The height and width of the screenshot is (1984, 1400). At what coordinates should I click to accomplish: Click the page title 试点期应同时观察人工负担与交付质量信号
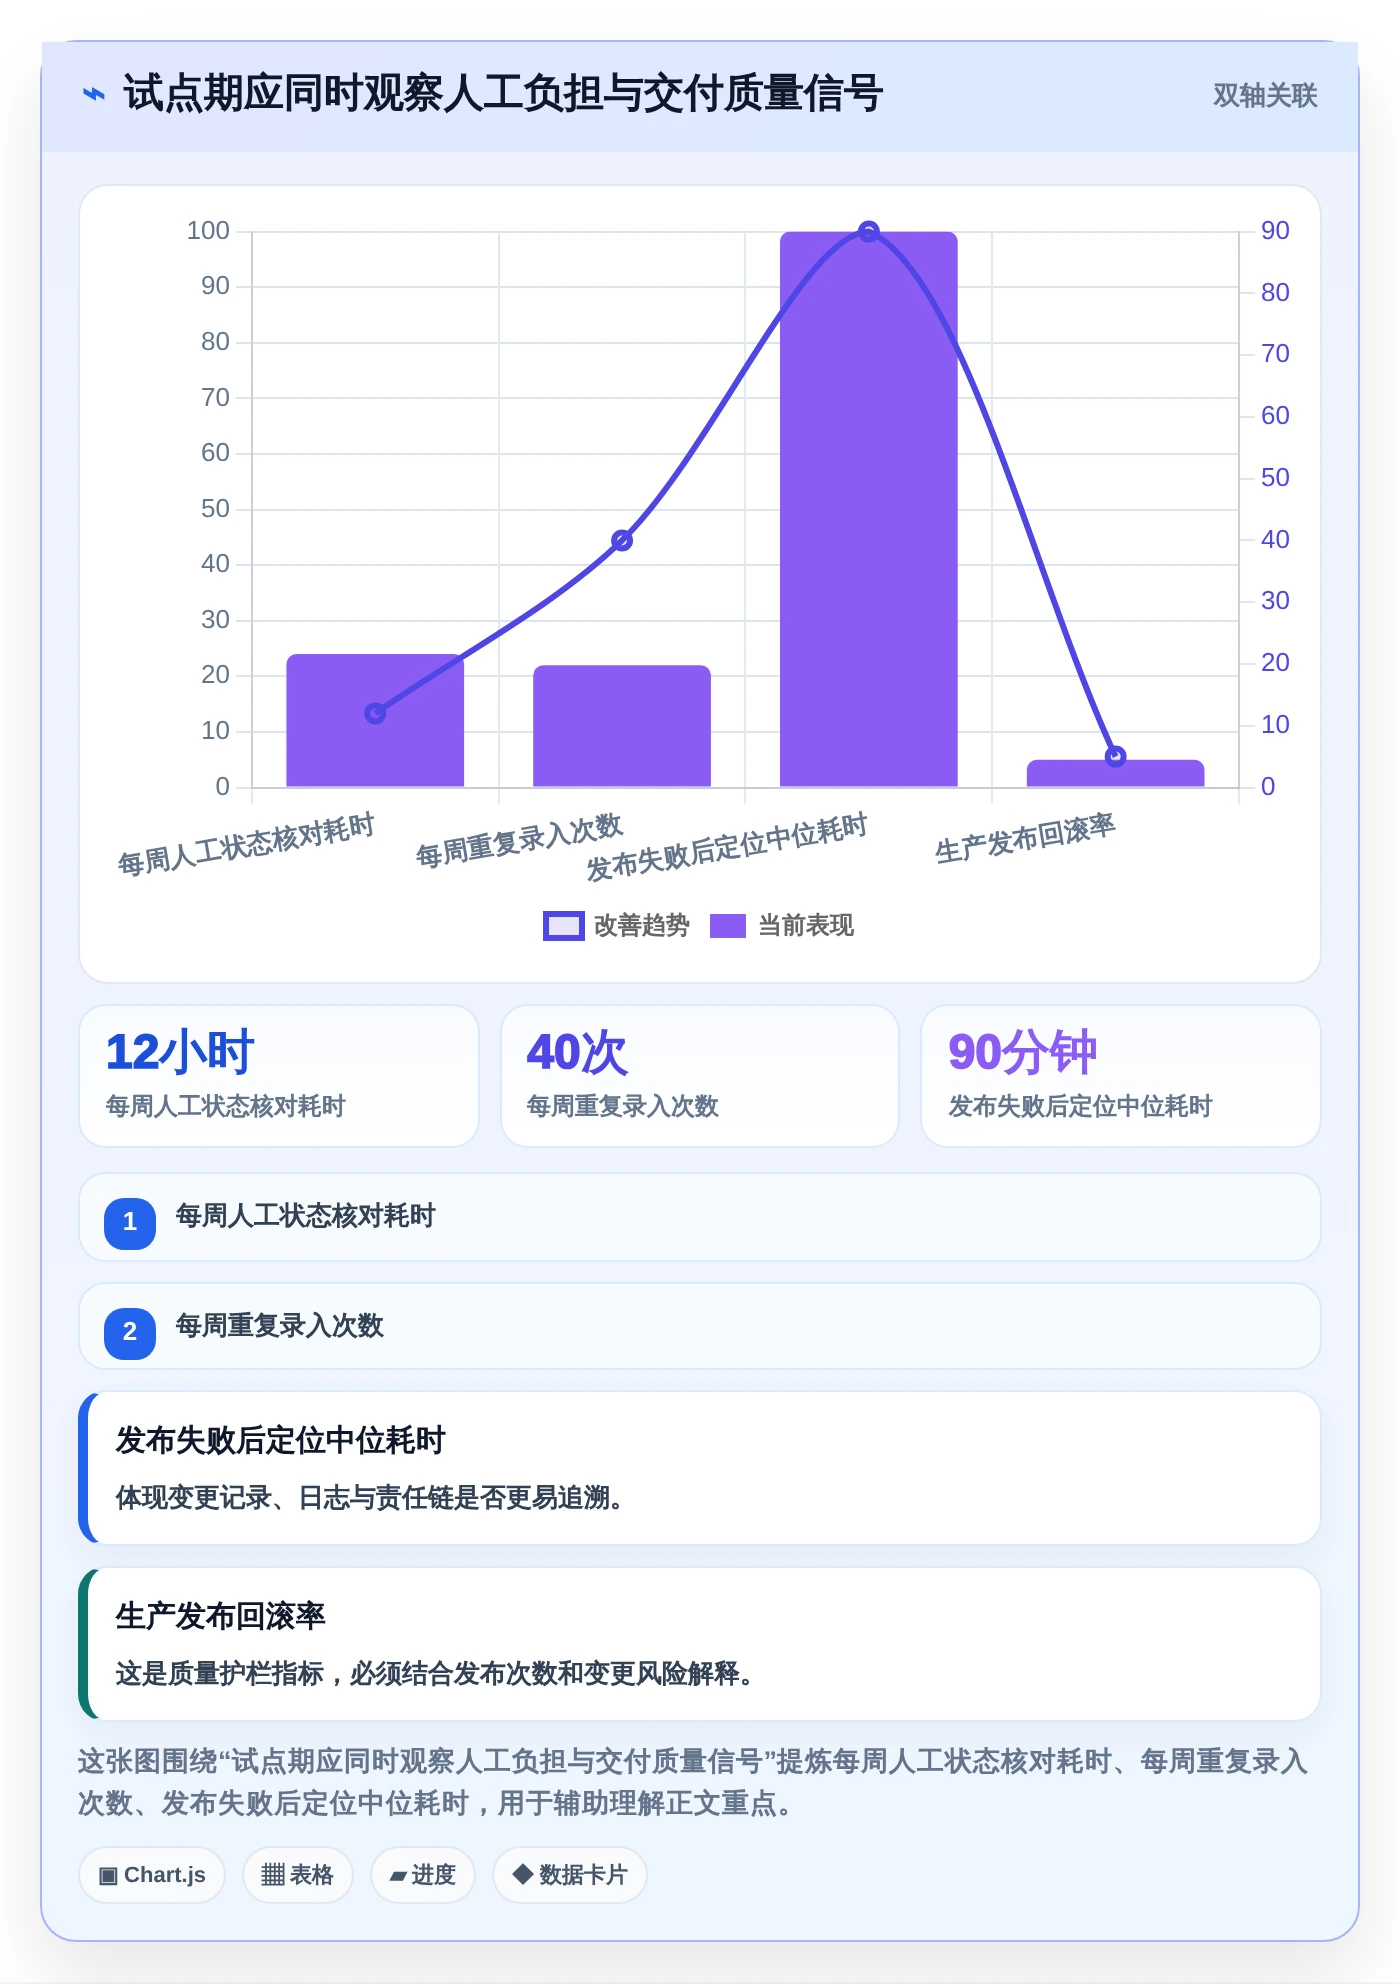click(x=503, y=94)
